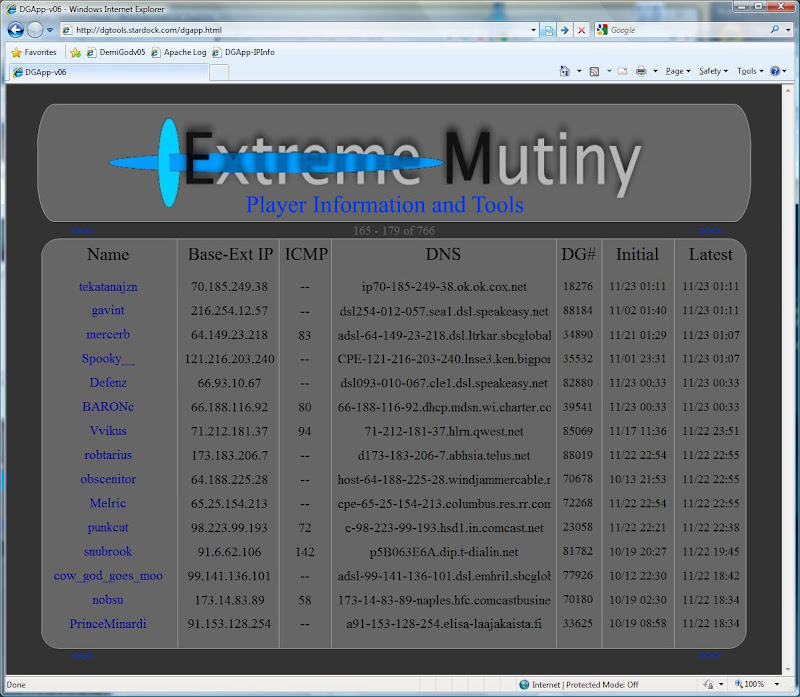This screenshot has width=800, height=697.
Task: Open the recent pages dropdown arrow
Action: point(49,30)
